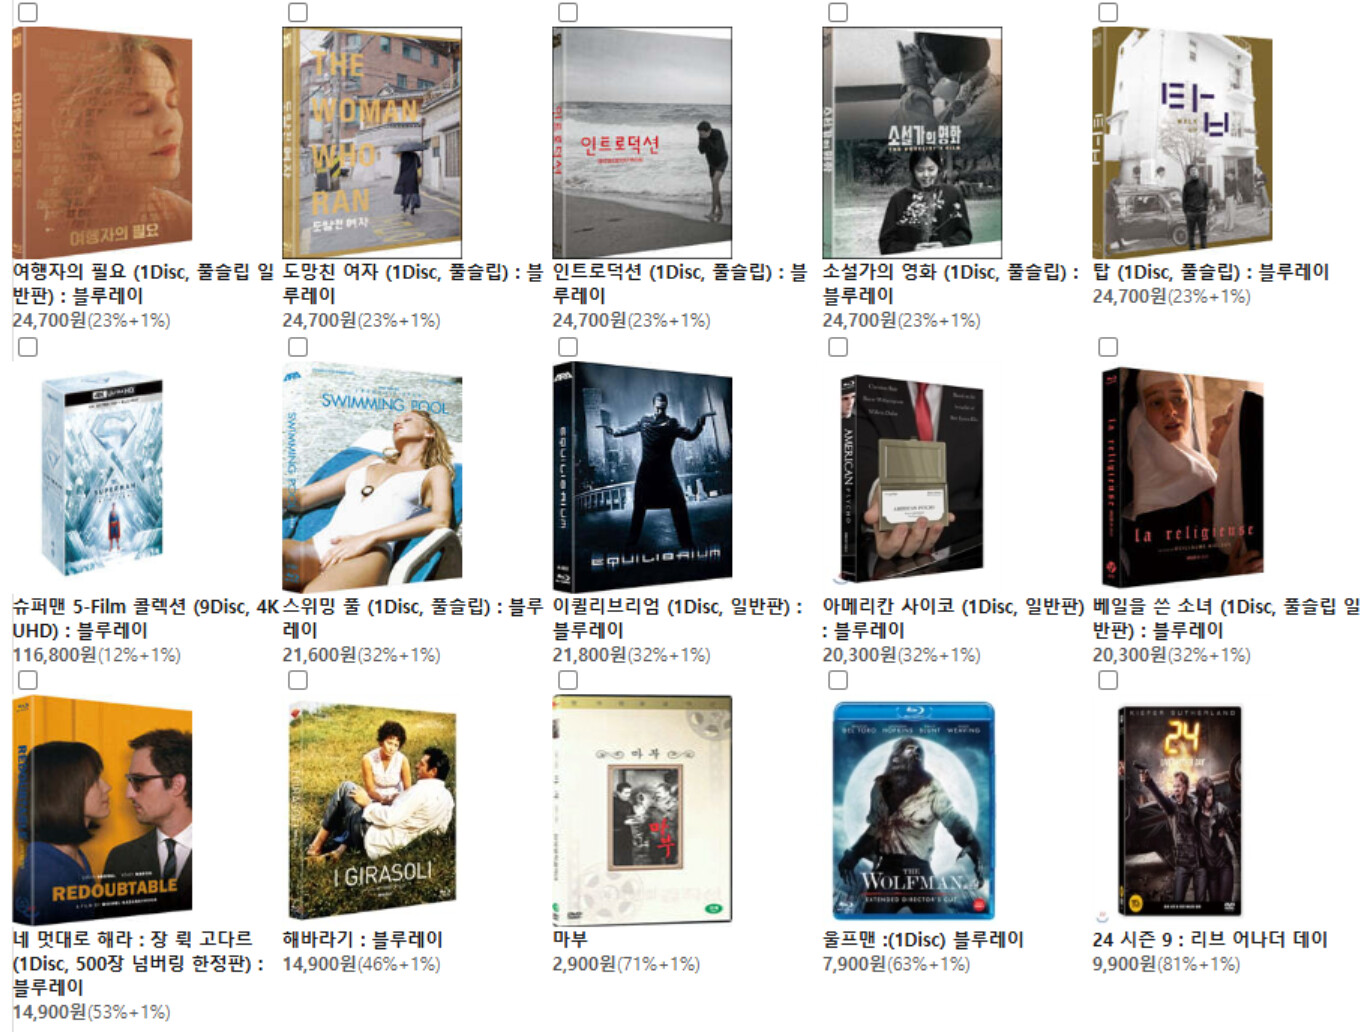Click 24,700원 price under 인트로덕션
The width and height of the screenshot is (1369, 1032).
[x=589, y=320]
